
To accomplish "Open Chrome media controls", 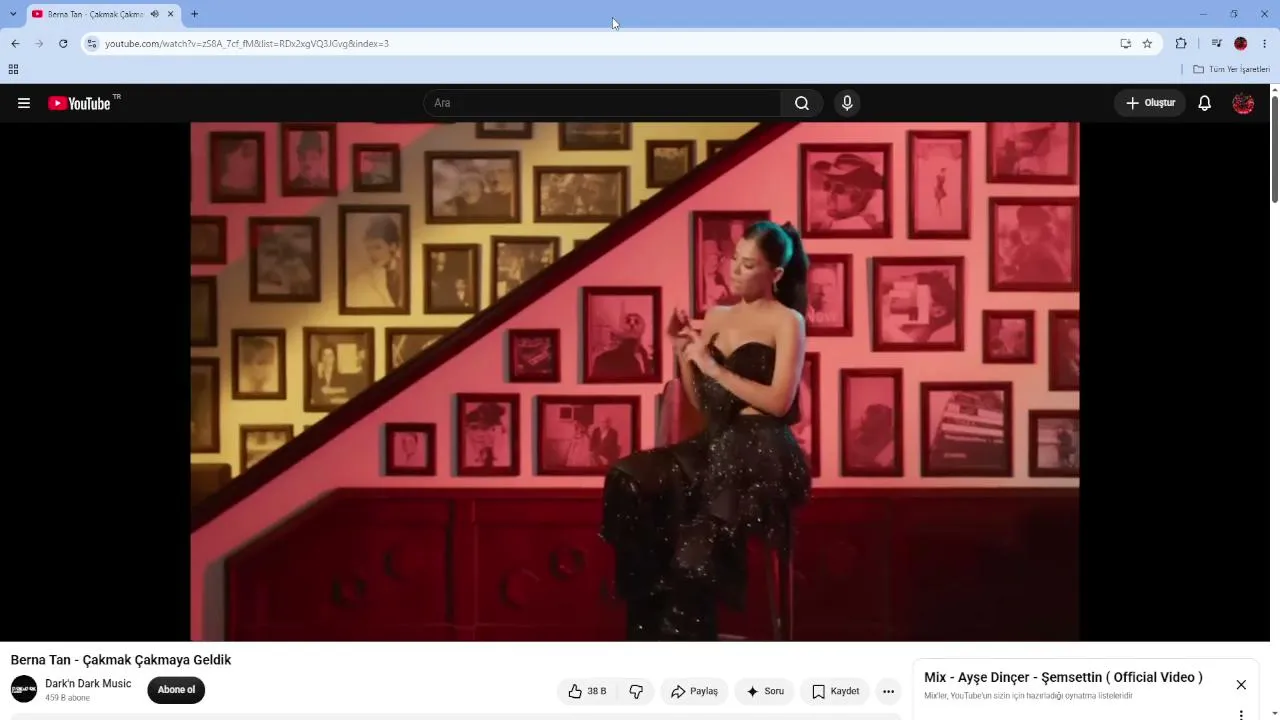I will 1216,43.
